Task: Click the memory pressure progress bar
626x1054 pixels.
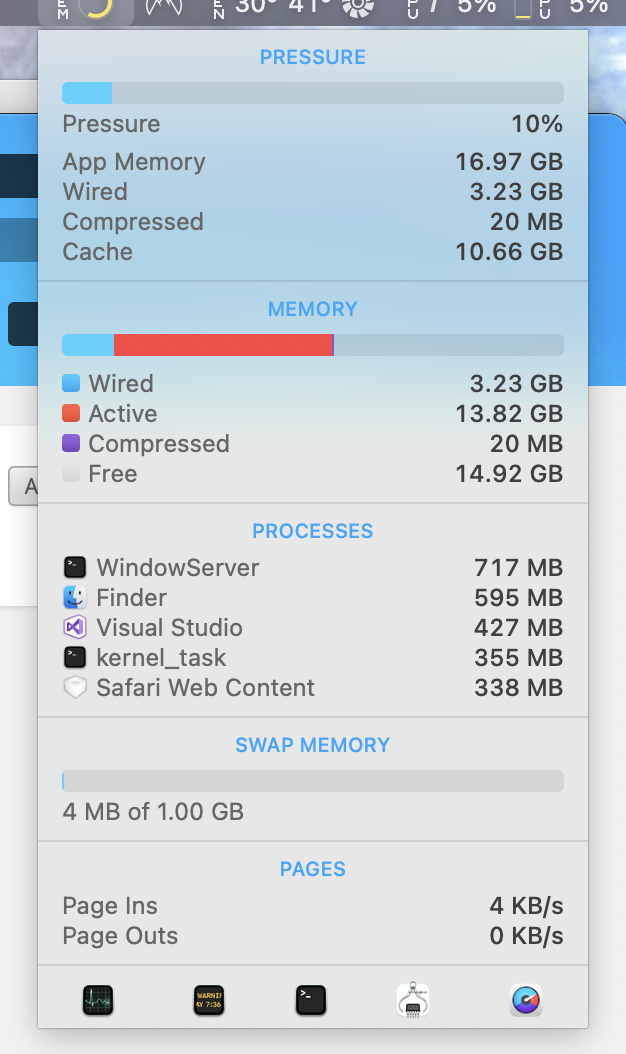Action: [312, 93]
